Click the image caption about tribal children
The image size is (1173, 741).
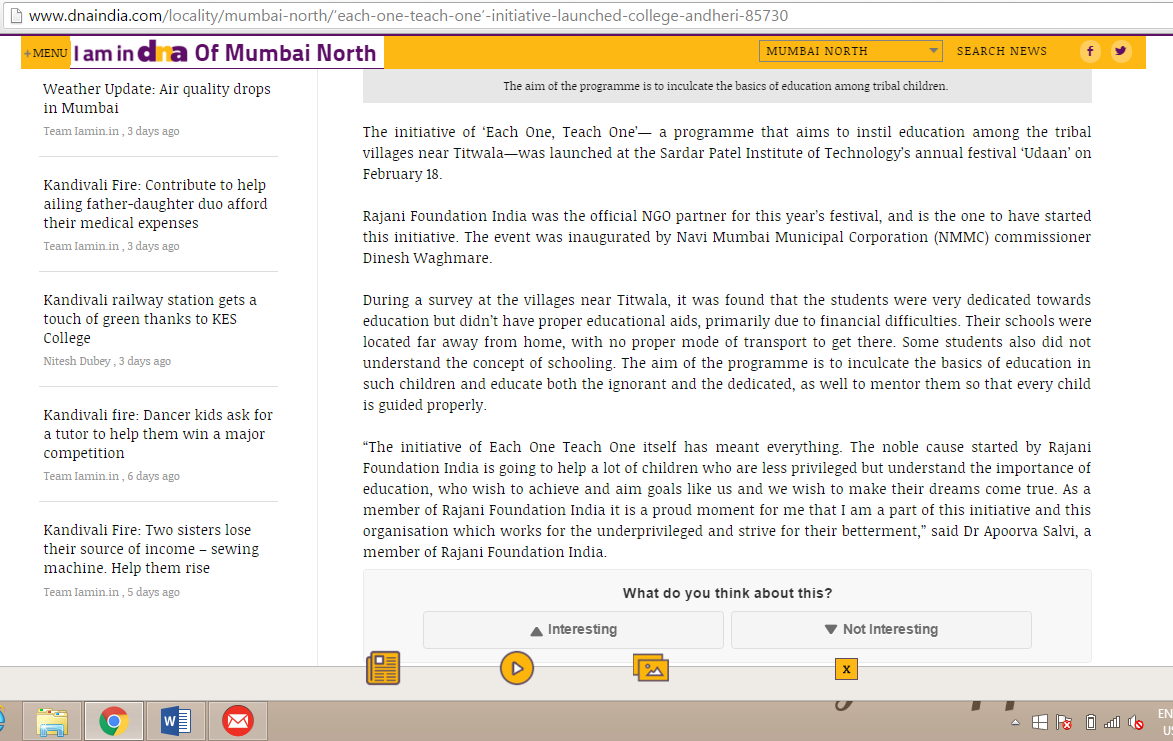(726, 86)
